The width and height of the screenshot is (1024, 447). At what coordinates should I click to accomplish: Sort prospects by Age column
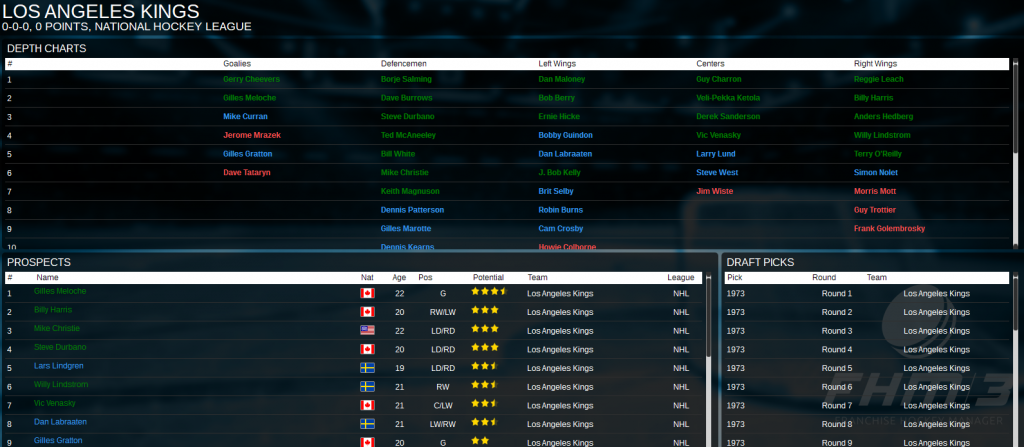pos(399,278)
